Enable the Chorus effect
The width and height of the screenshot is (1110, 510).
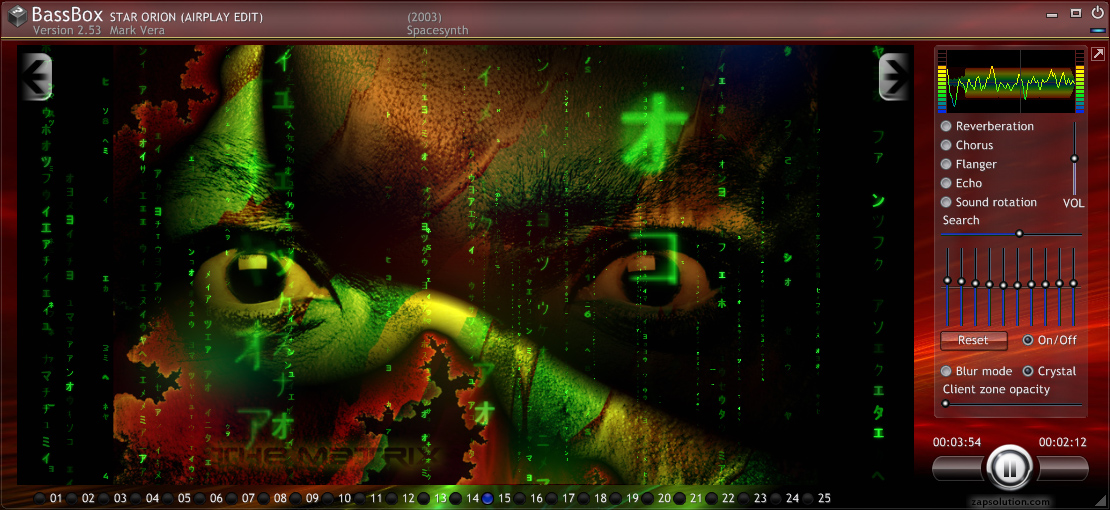[x=946, y=145]
